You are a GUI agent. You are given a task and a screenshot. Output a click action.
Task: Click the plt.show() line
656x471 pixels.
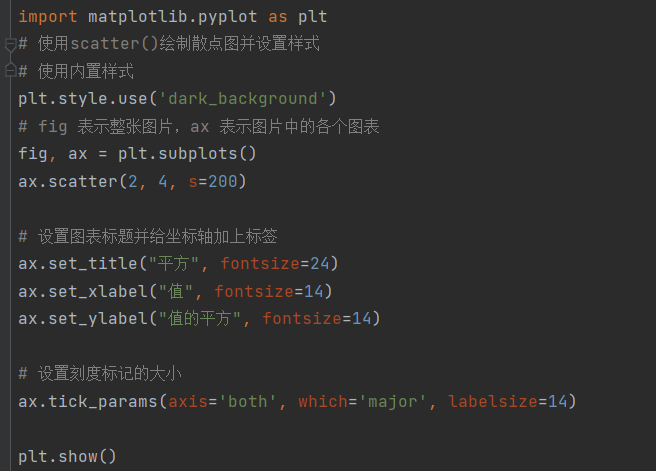pos(67,456)
